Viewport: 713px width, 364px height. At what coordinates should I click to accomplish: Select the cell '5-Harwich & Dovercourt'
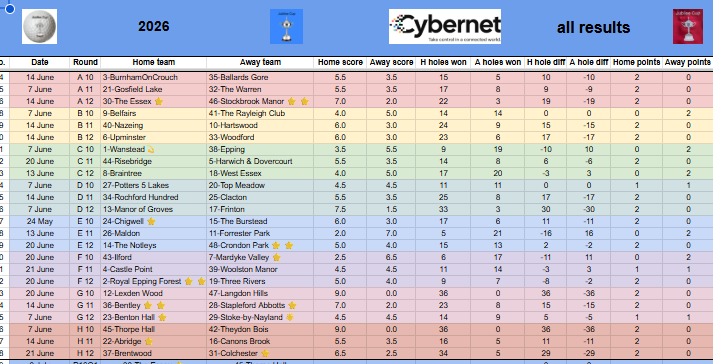[260, 162]
